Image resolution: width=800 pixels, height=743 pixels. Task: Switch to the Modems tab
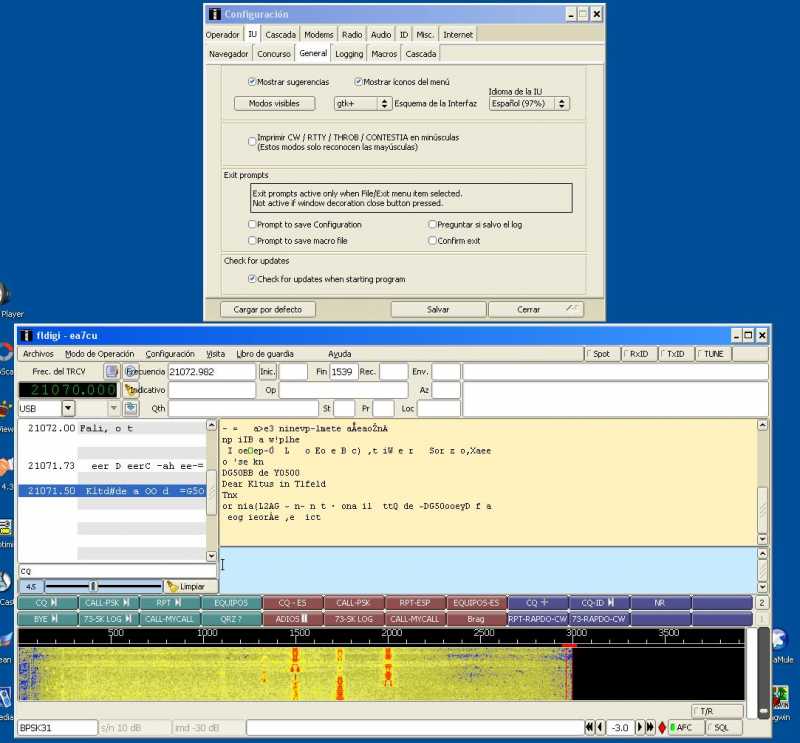(318, 35)
